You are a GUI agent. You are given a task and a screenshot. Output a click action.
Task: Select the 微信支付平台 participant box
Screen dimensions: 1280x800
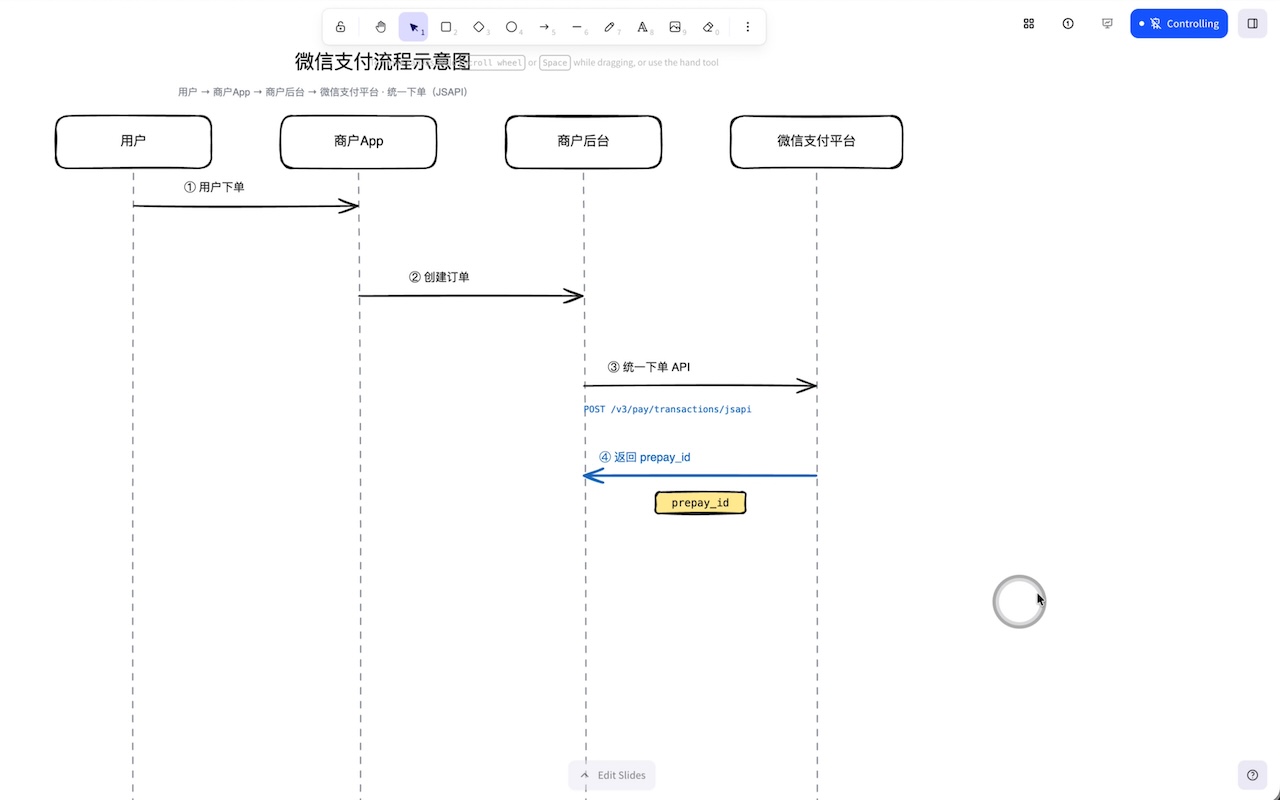click(816, 141)
